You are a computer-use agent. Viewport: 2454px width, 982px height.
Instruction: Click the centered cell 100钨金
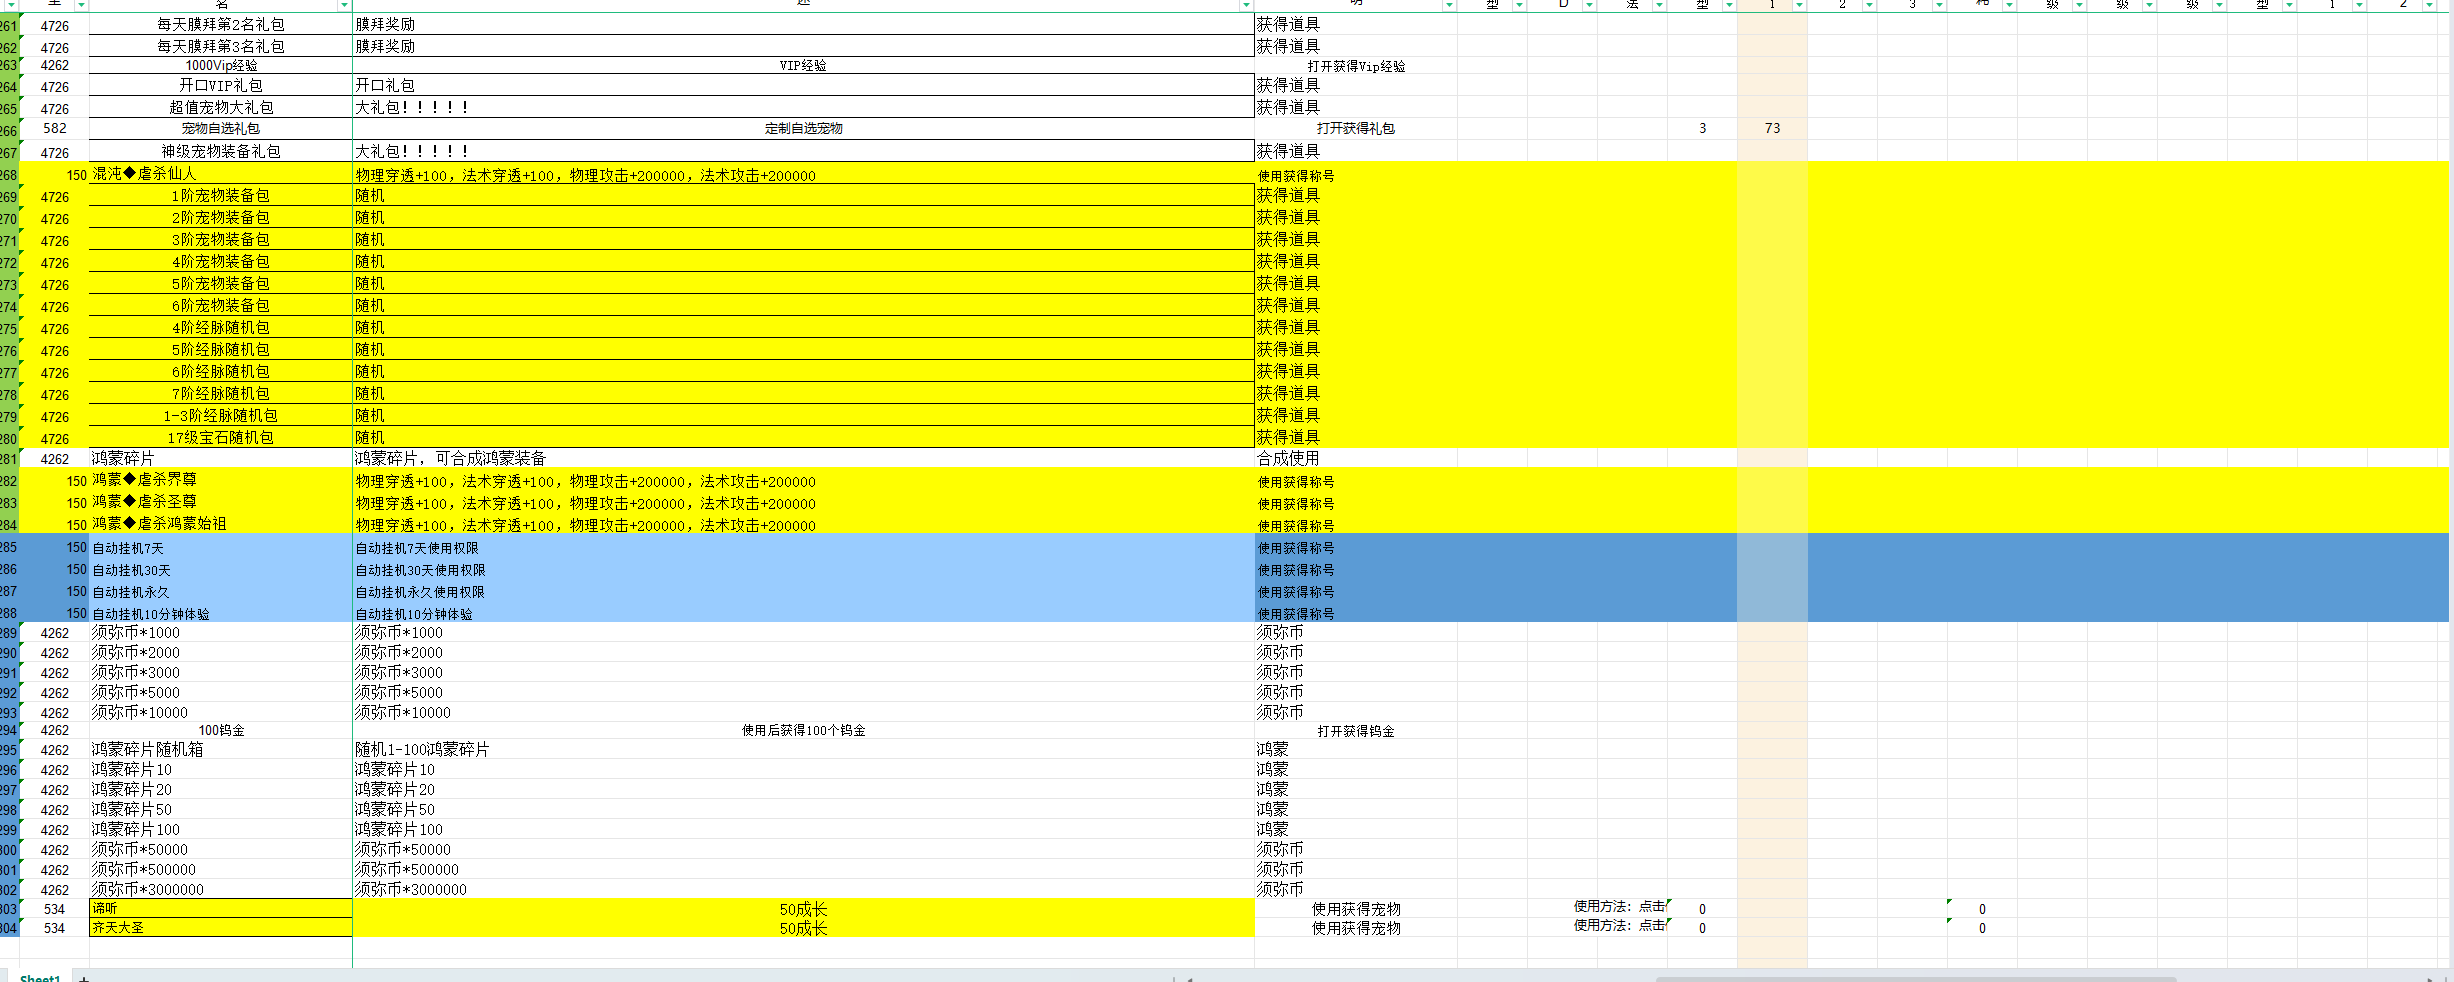(x=221, y=731)
